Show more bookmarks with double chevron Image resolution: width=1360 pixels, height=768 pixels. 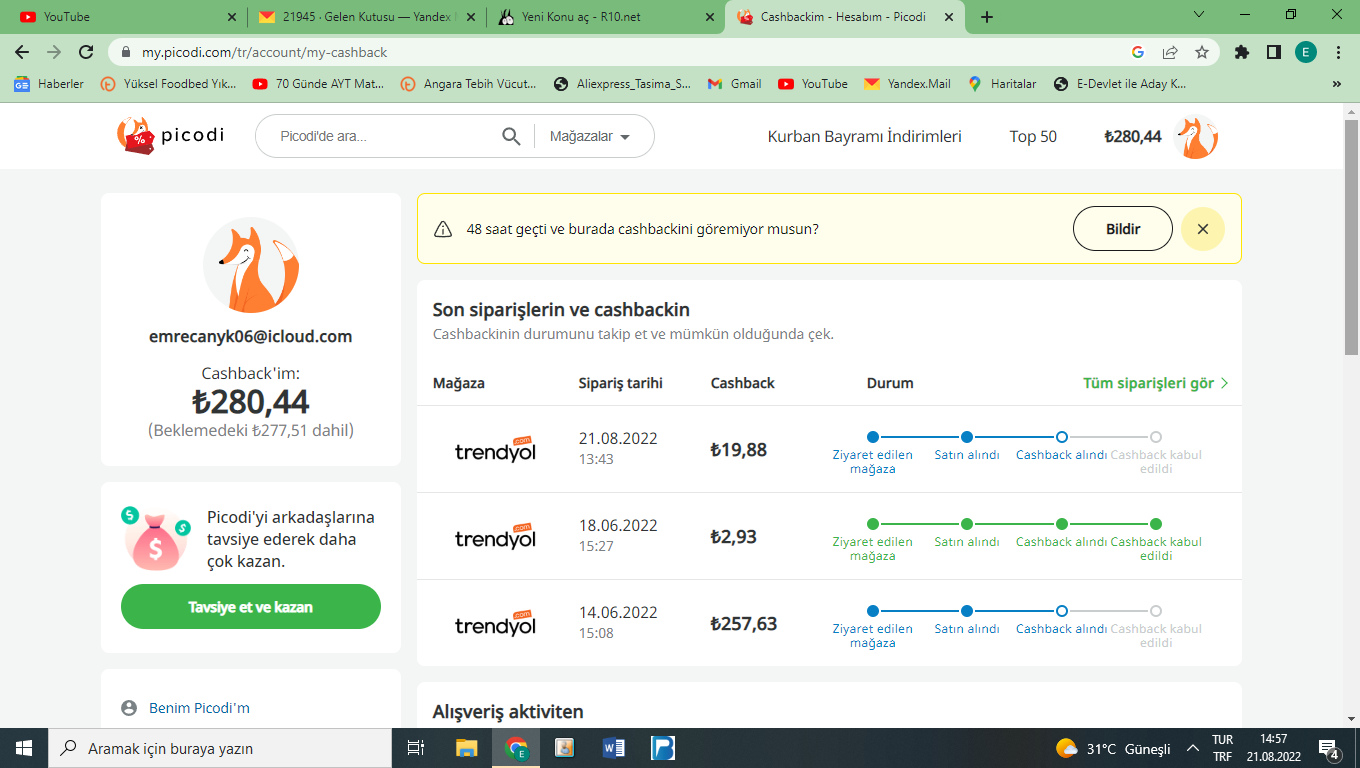point(1337,85)
